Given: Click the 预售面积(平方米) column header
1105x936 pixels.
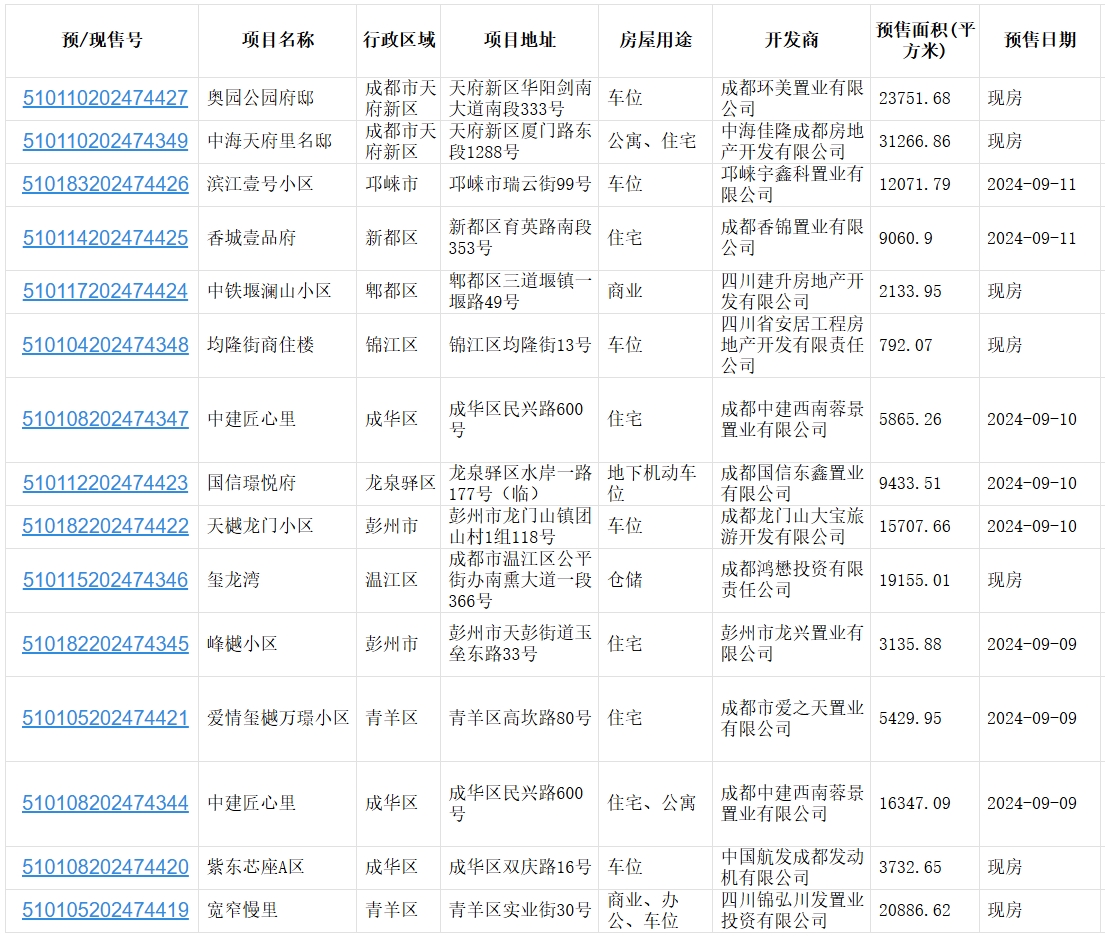Looking at the screenshot, I should [925, 40].
